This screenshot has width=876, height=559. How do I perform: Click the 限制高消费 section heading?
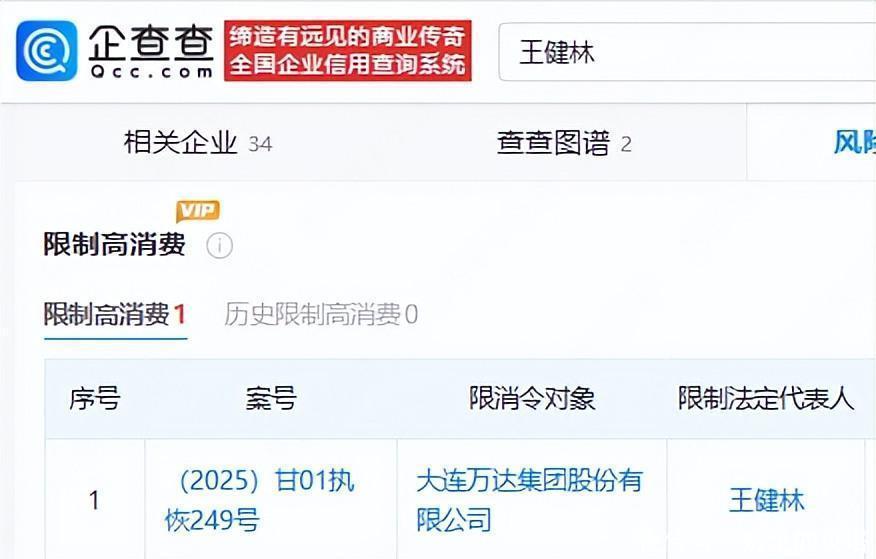115,245
